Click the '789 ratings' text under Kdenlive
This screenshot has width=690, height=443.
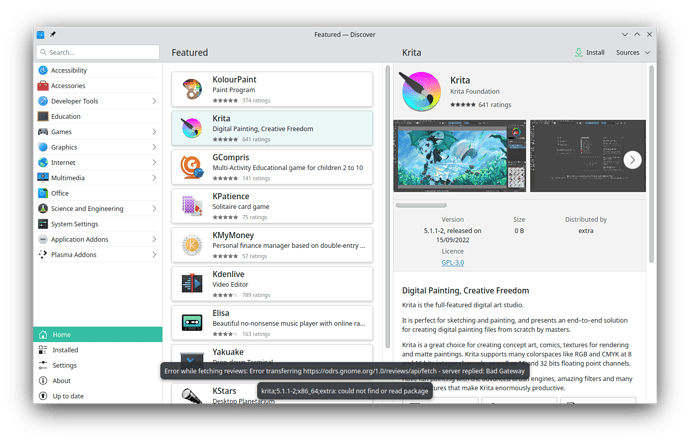tap(256, 295)
